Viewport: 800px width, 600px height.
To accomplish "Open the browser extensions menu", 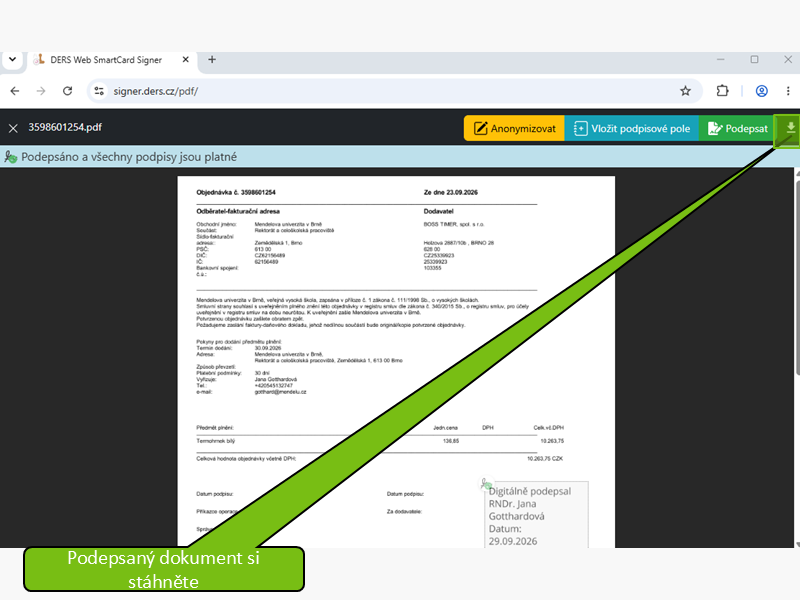I will [x=722, y=91].
